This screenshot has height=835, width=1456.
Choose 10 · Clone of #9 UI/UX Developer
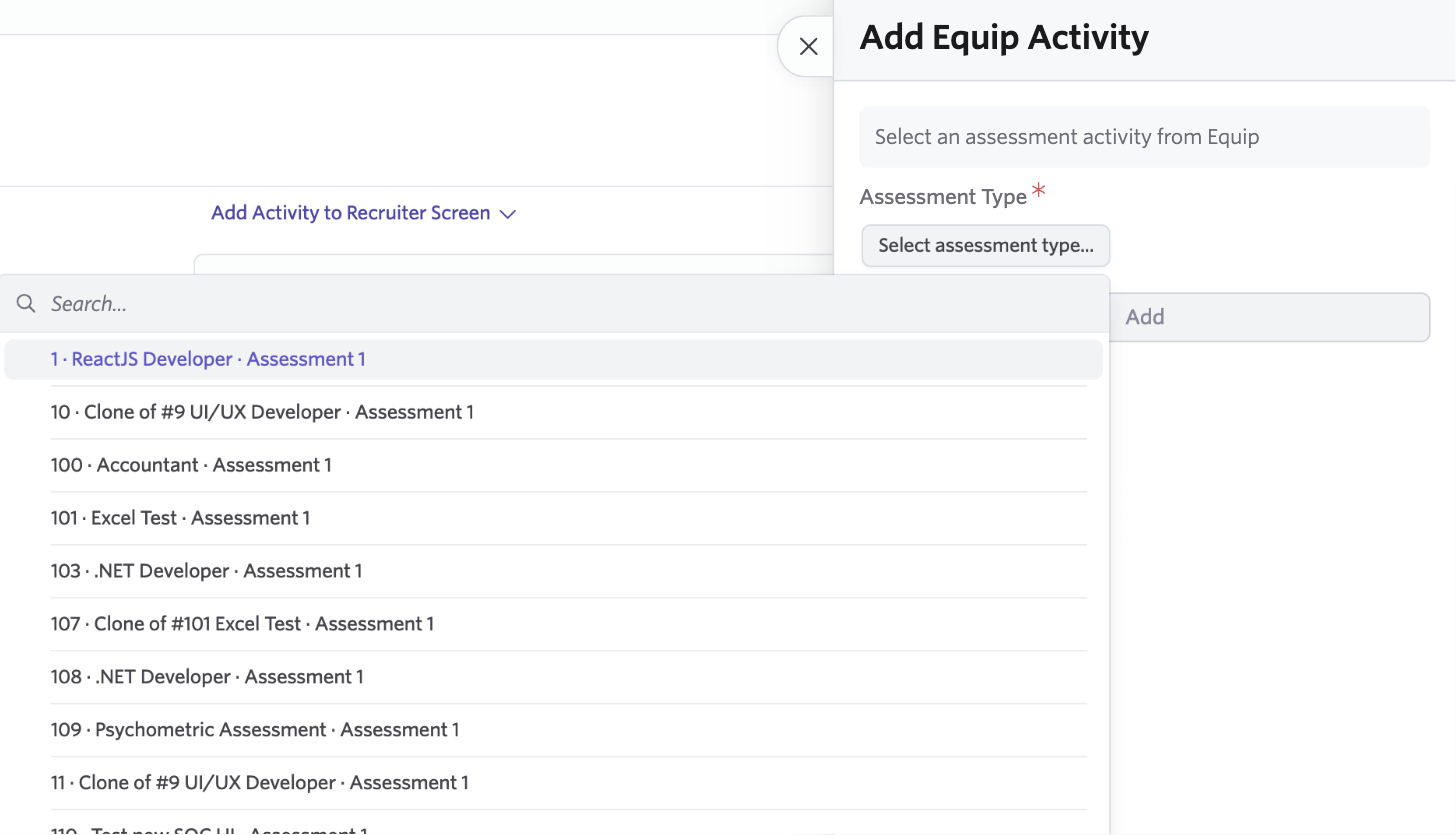[x=553, y=412]
